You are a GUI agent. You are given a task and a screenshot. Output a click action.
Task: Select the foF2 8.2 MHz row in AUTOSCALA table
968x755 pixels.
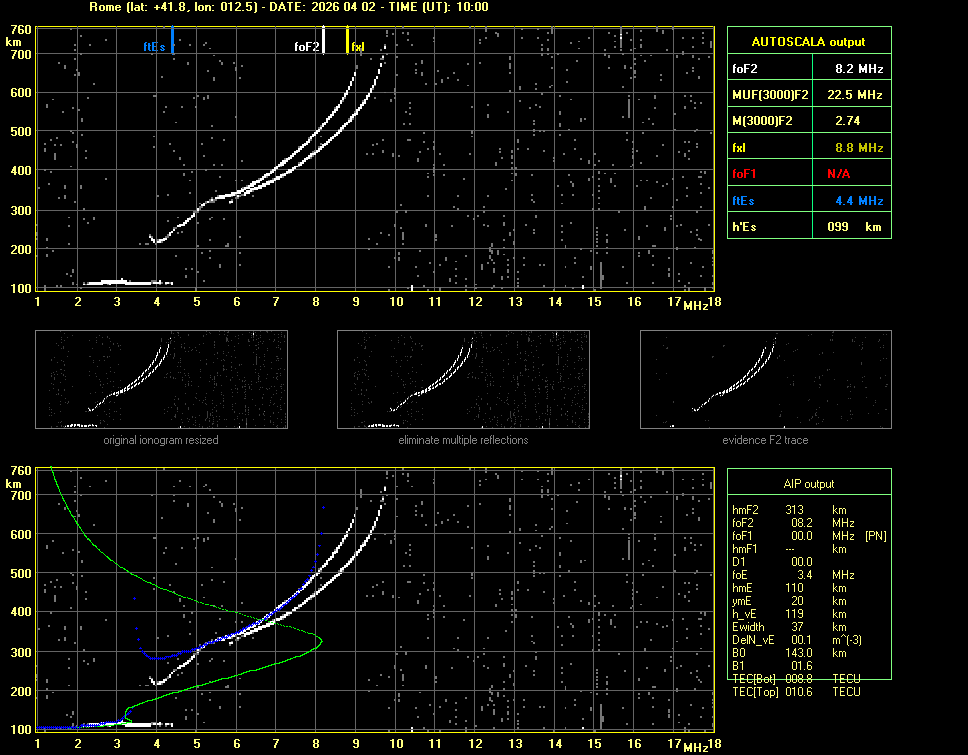(808, 69)
